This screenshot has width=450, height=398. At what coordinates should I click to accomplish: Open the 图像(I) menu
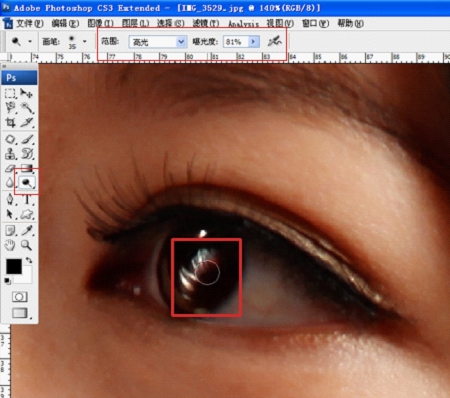(x=100, y=23)
